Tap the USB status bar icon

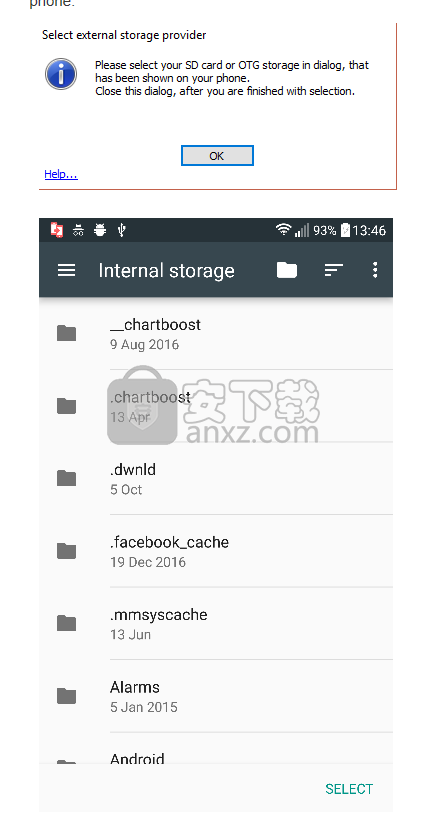click(121, 230)
